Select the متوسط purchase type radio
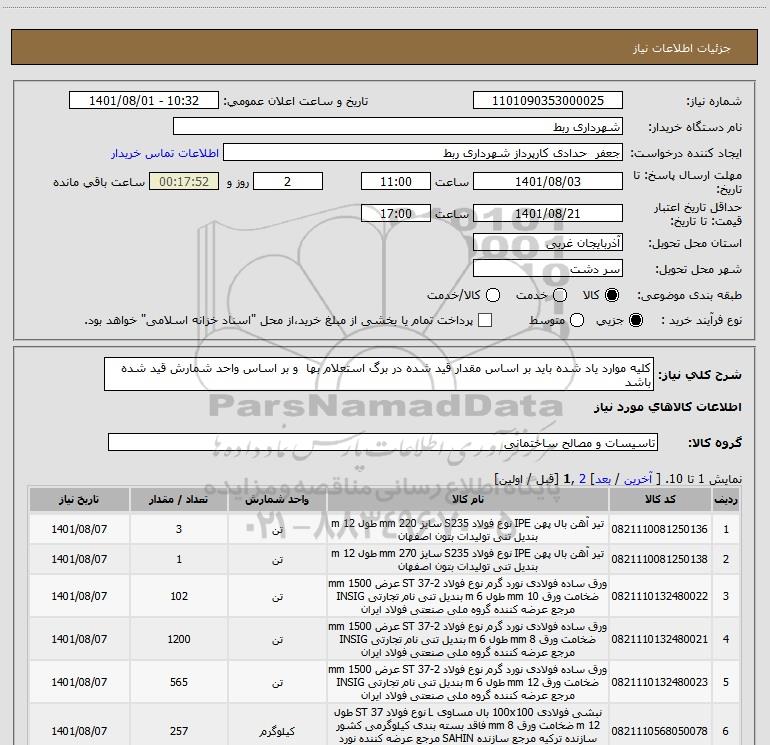 coord(577,320)
